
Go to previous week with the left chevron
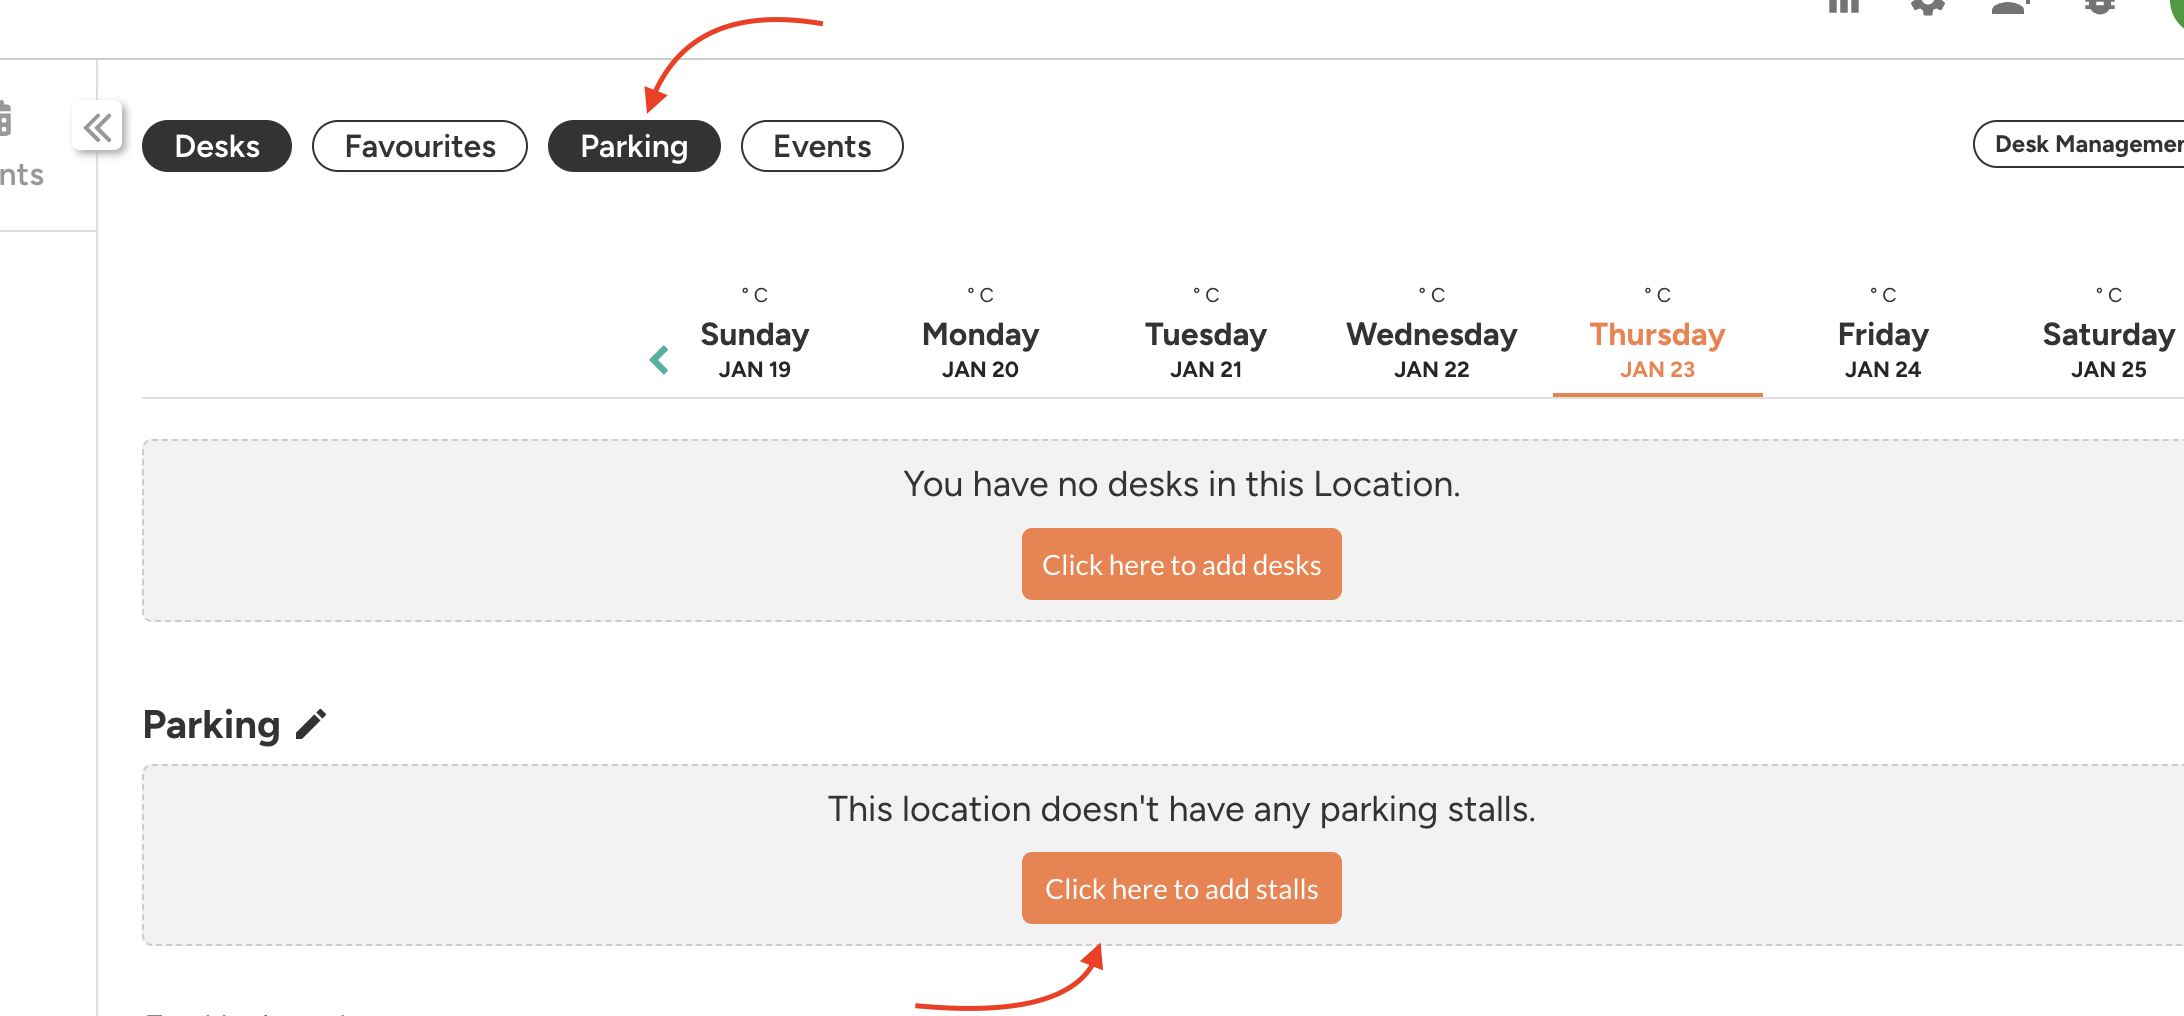[659, 360]
